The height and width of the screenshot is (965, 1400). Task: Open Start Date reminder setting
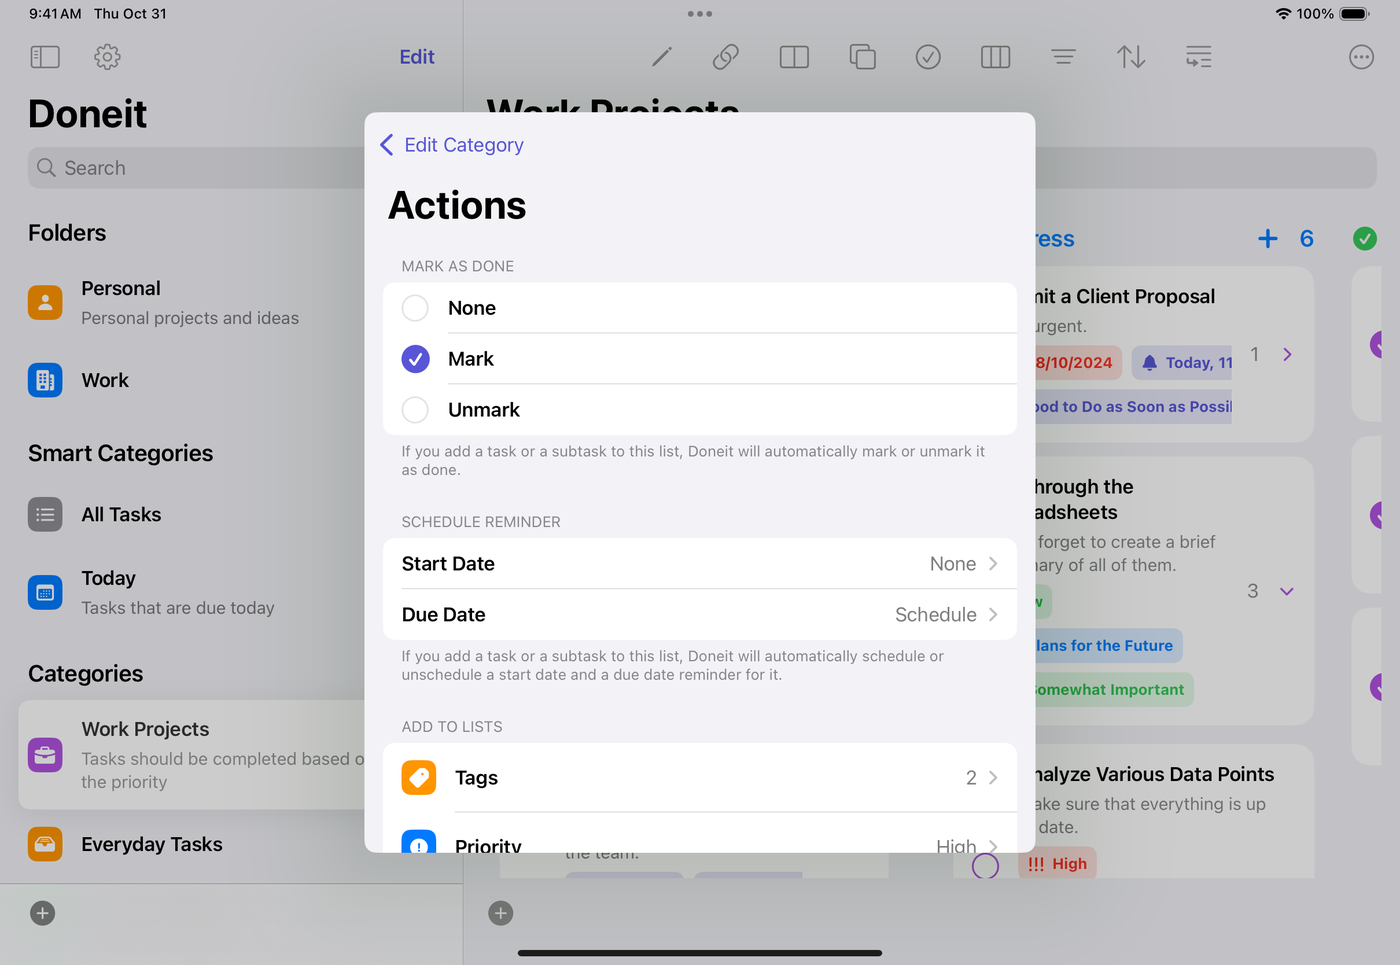pos(700,564)
